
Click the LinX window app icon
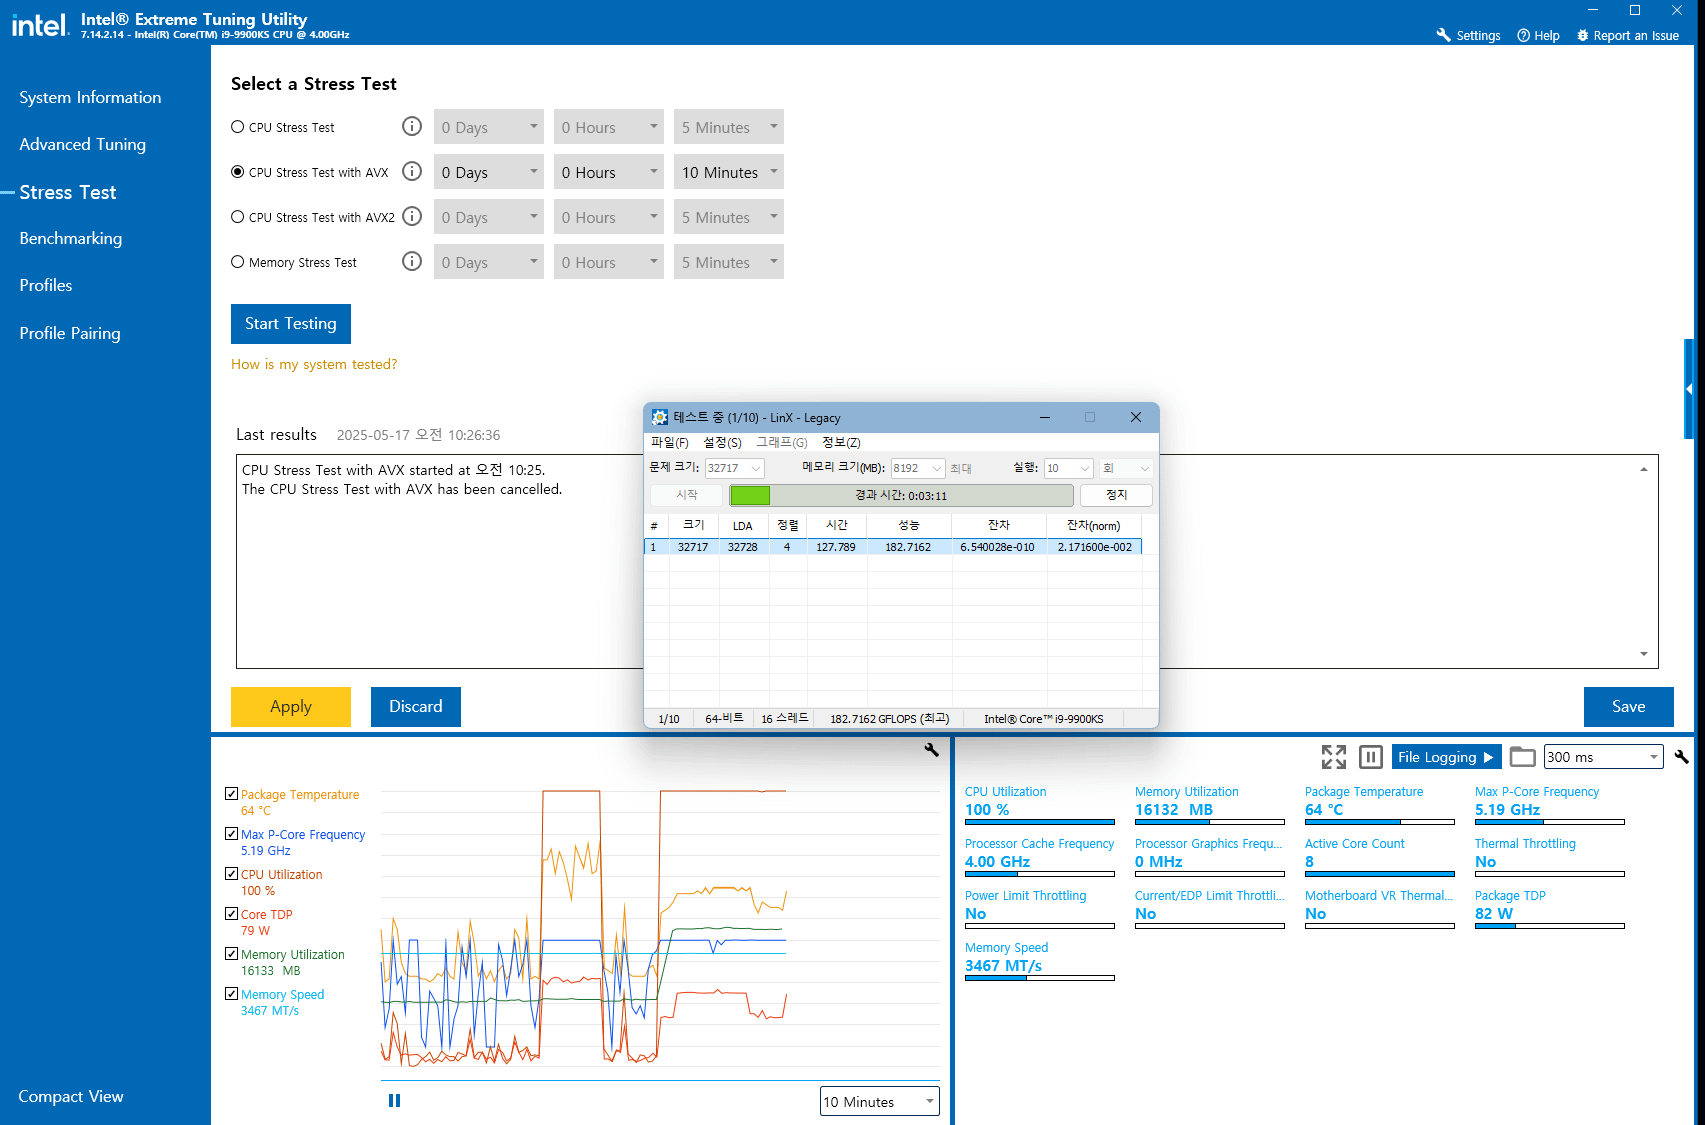click(x=660, y=417)
